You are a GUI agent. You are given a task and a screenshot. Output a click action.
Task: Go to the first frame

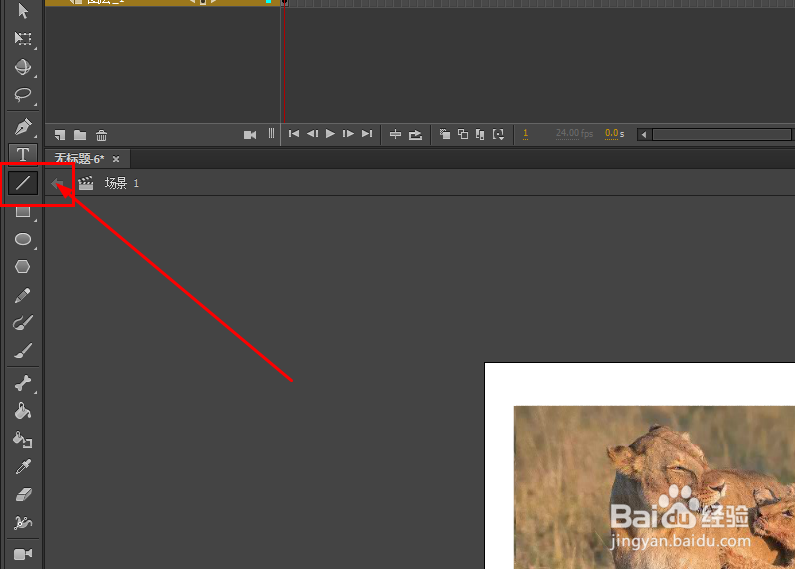294,133
